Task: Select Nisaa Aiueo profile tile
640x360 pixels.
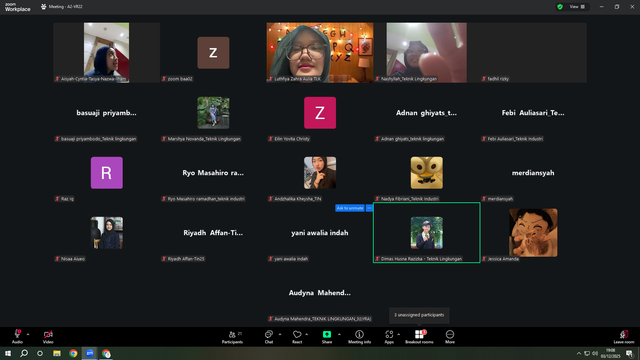Action: pyautogui.click(x=107, y=233)
